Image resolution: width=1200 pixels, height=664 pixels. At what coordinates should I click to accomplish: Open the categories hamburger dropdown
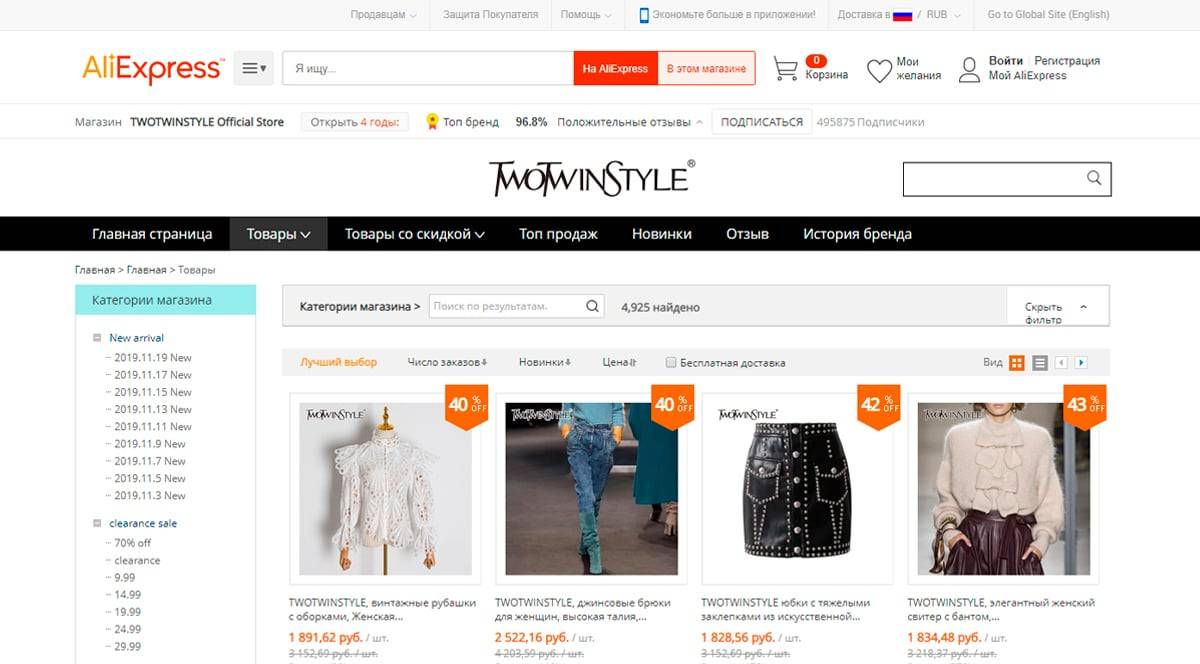coord(254,68)
